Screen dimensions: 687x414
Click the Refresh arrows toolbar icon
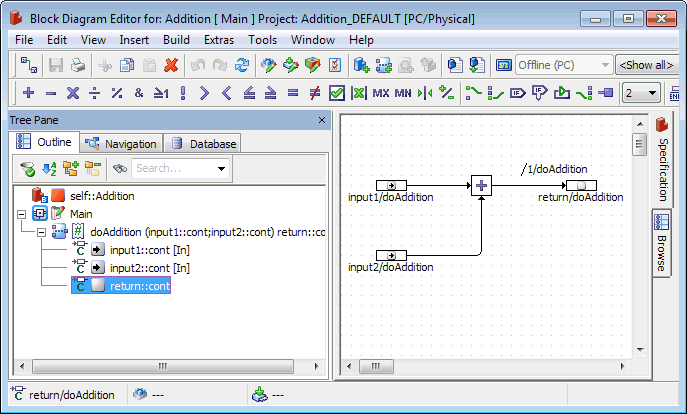coord(242,66)
